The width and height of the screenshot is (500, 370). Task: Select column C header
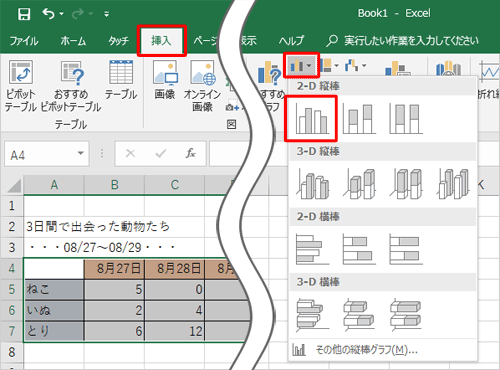[x=175, y=185]
